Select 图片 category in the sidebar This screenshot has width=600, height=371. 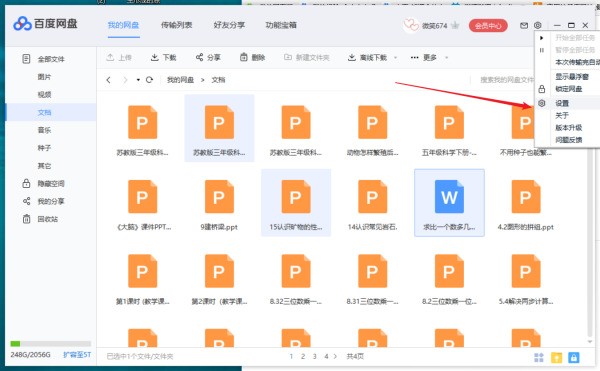point(44,77)
